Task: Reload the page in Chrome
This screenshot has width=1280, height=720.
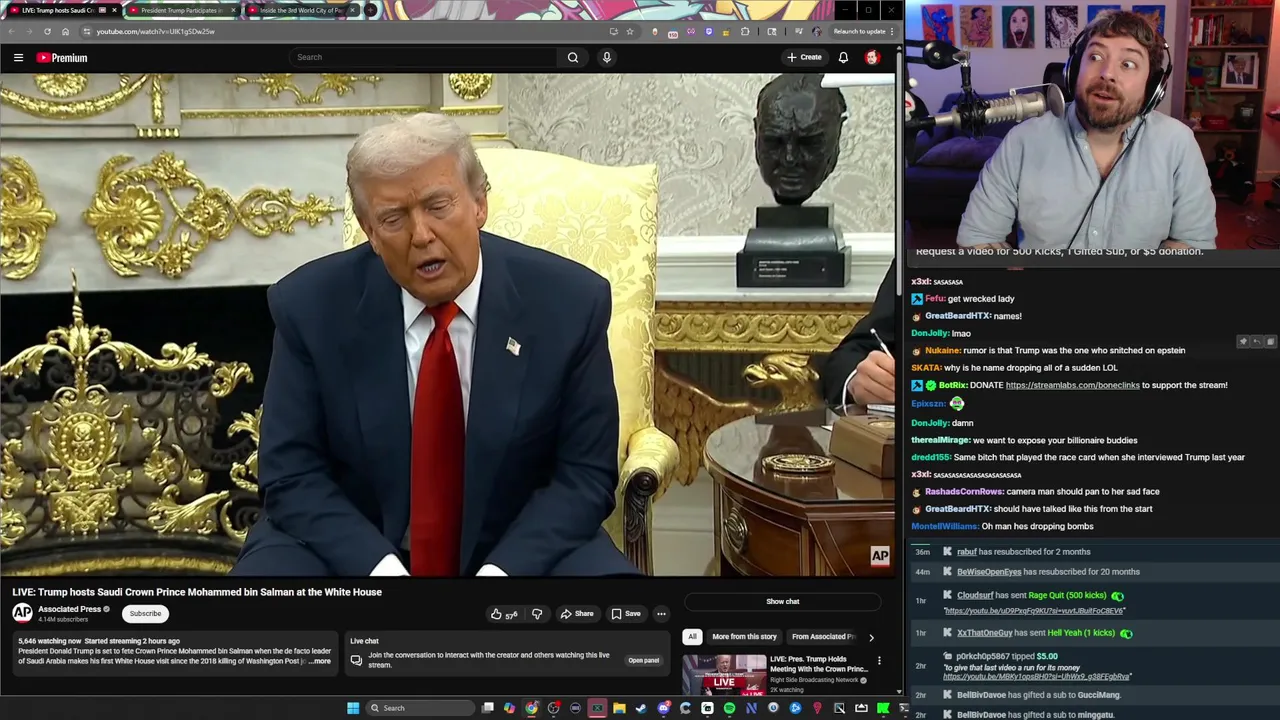Action: 47,31
